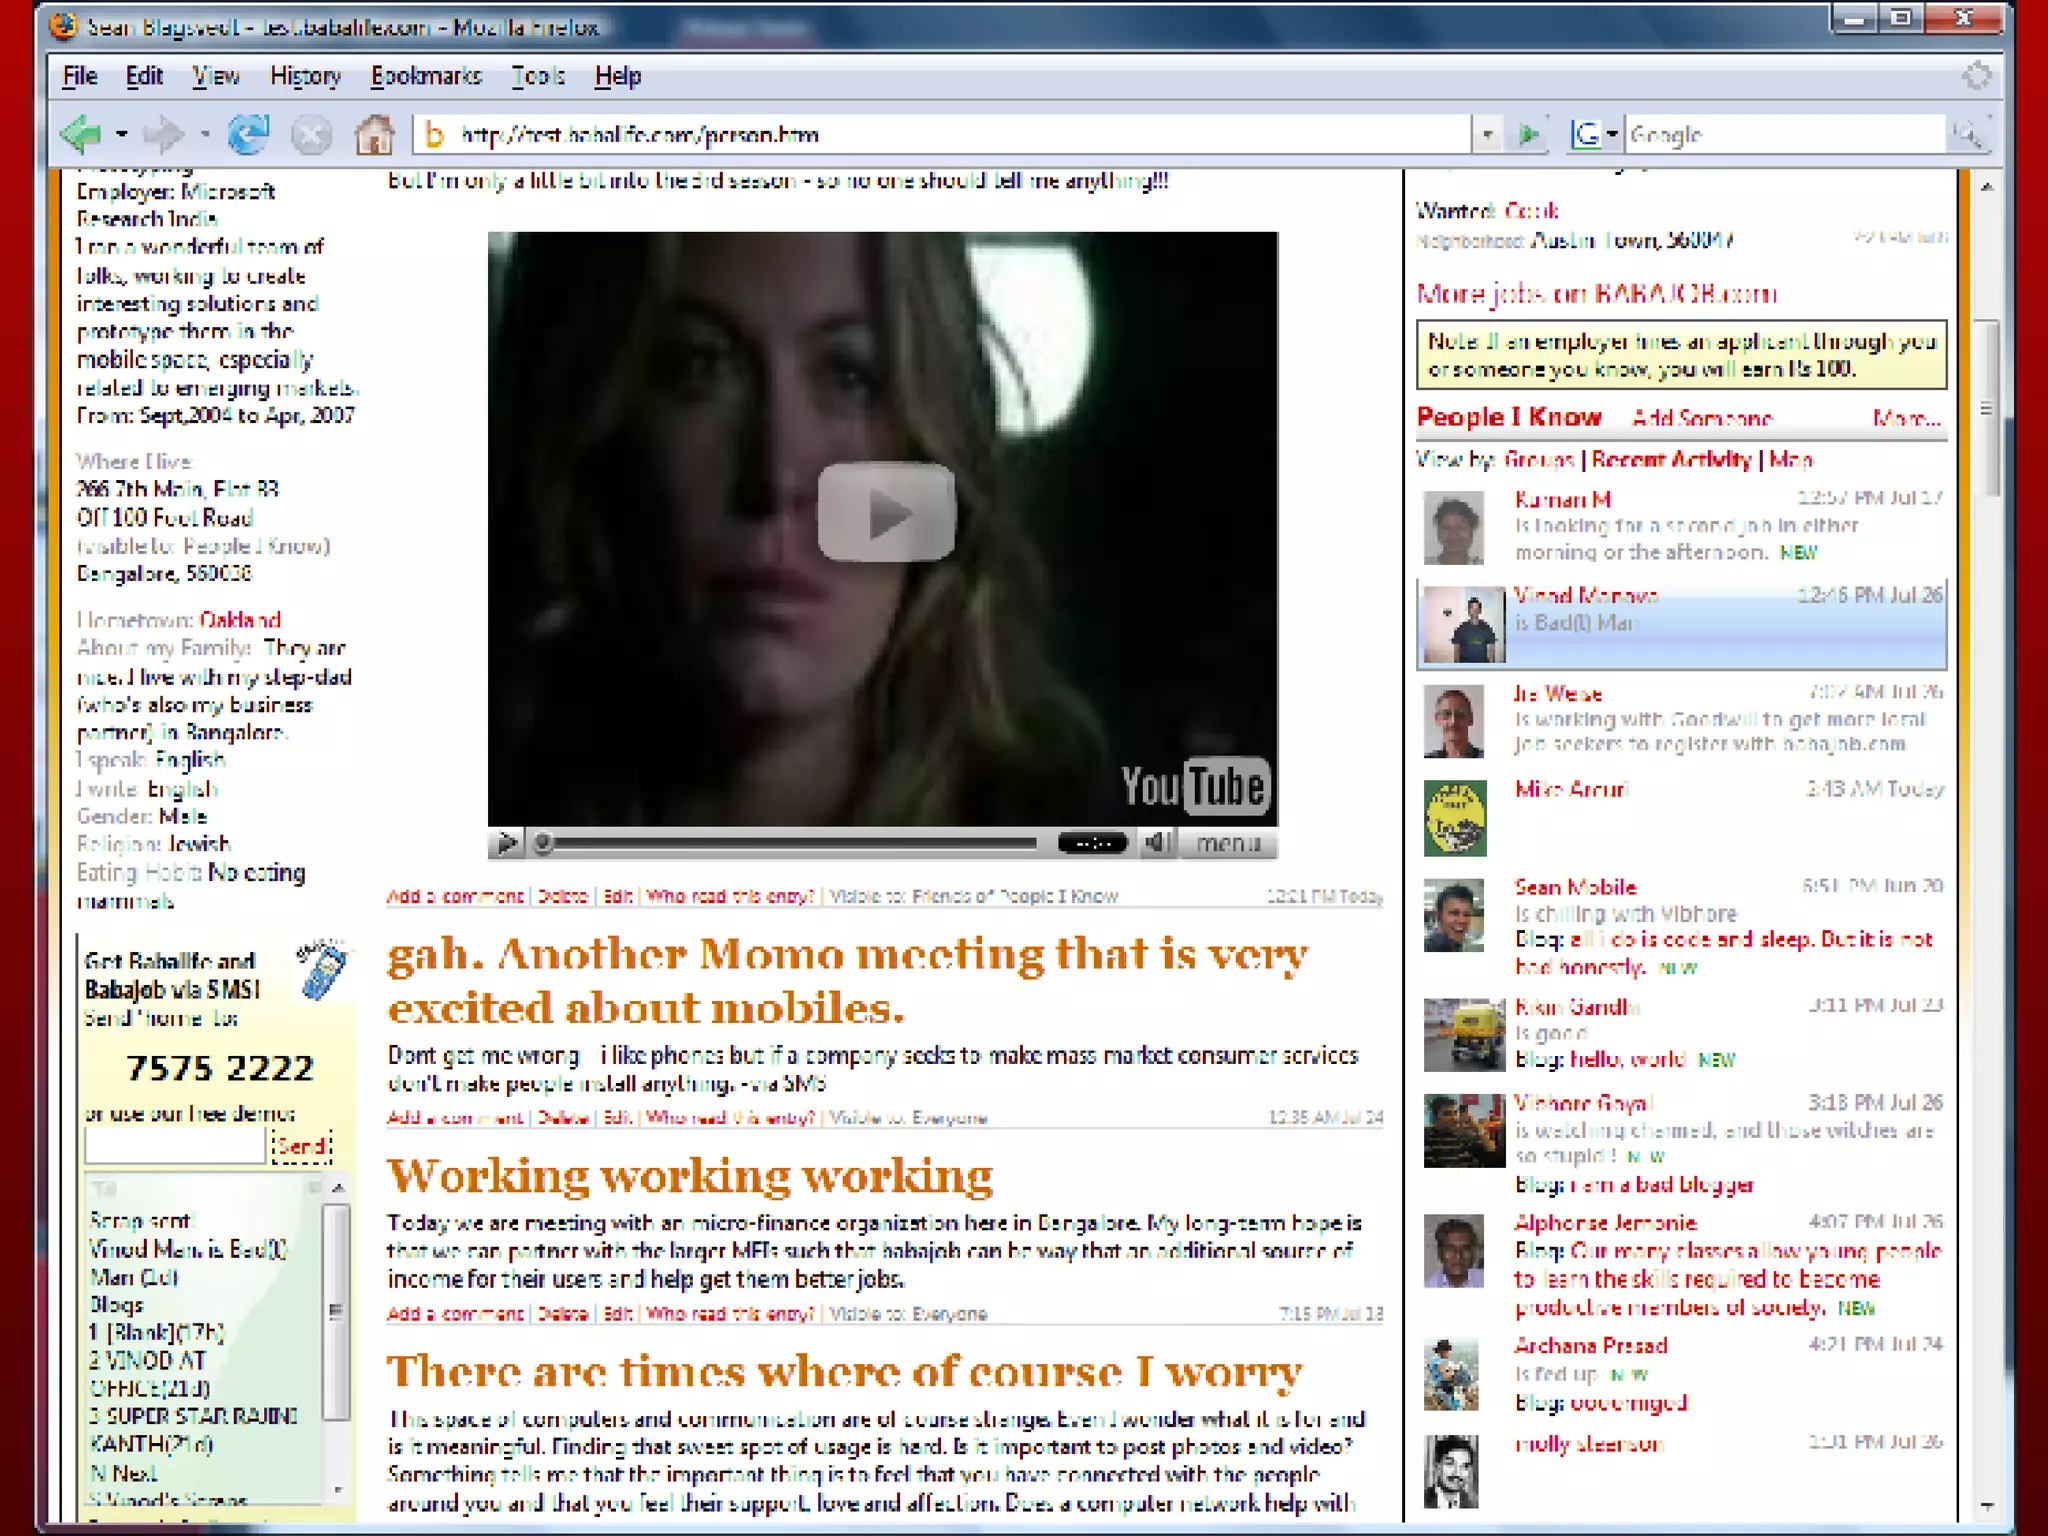Image resolution: width=2048 pixels, height=1536 pixels.
Task: Open the back button history dropdown arrow
Action: (x=122, y=134)
